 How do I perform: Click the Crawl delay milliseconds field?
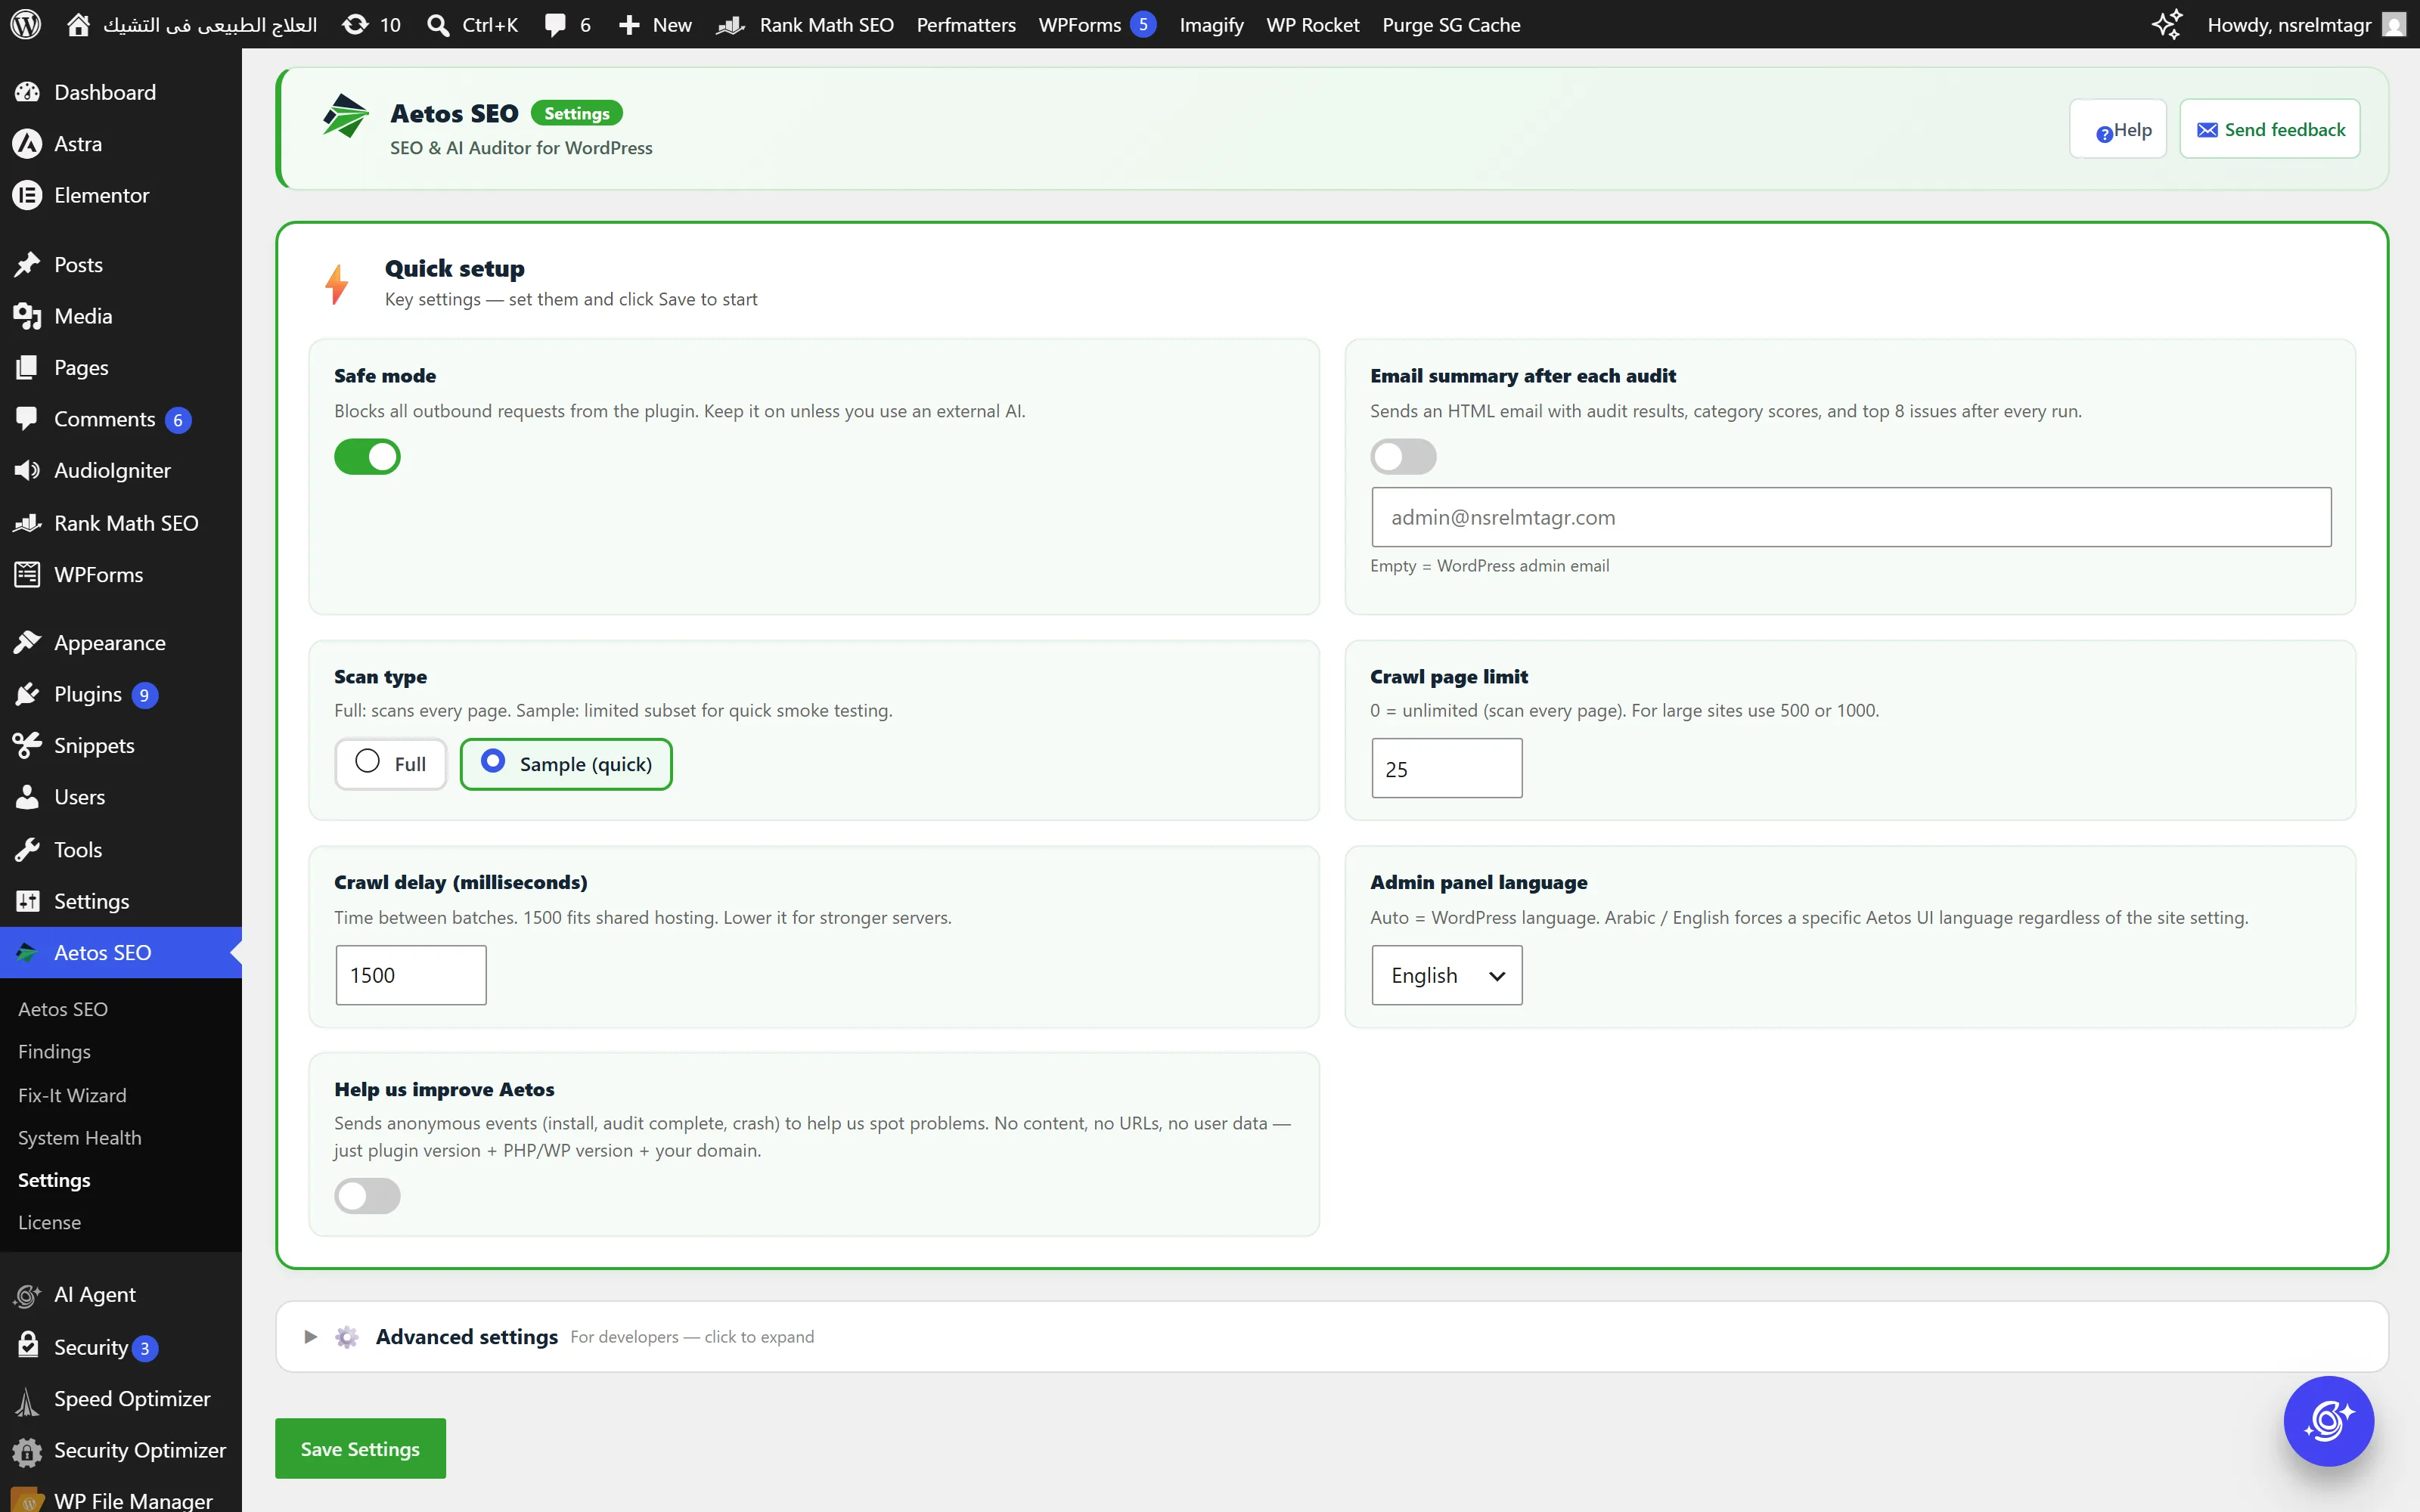coord(411,975)
